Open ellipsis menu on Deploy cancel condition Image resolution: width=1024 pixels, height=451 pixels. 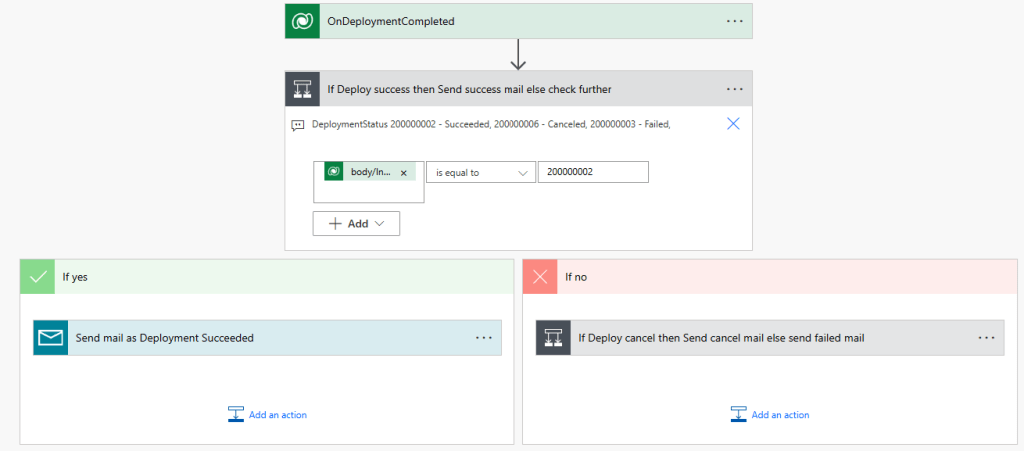(987, 338)
